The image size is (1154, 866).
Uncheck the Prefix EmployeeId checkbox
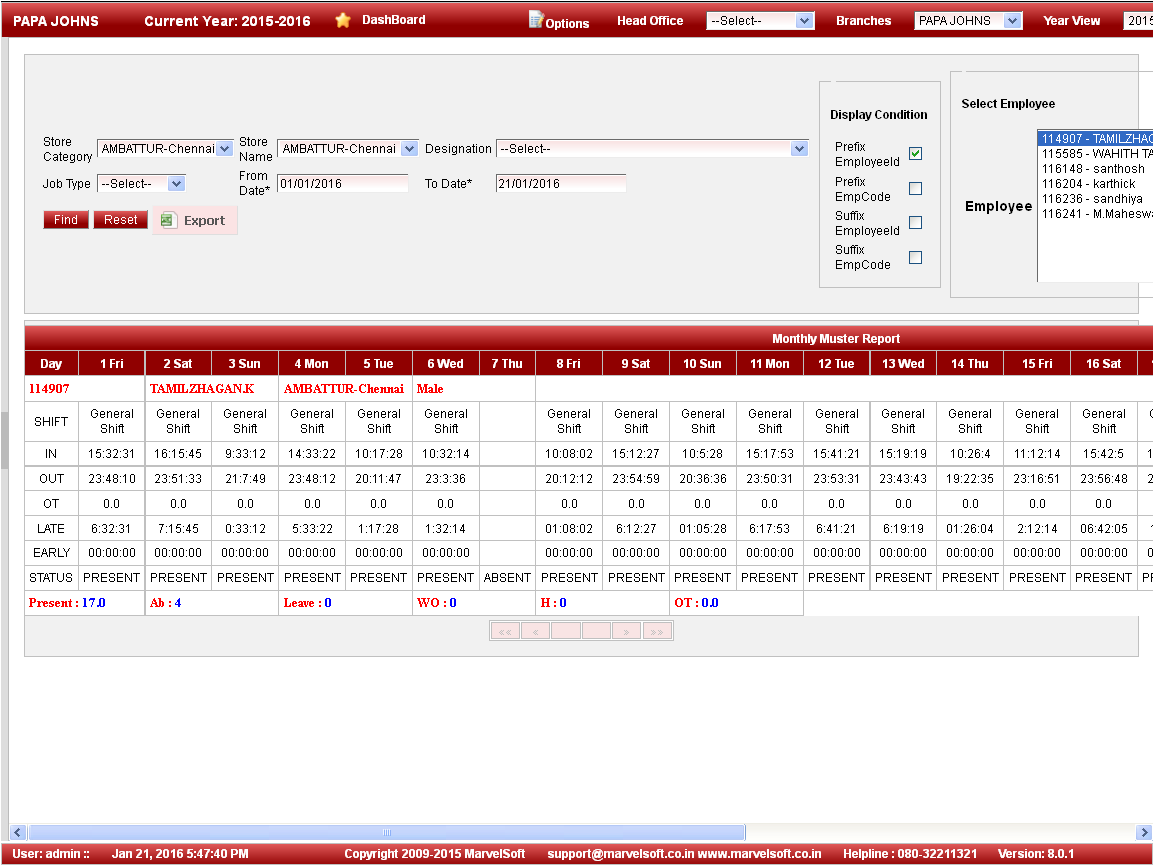click(x=915, y=154)
